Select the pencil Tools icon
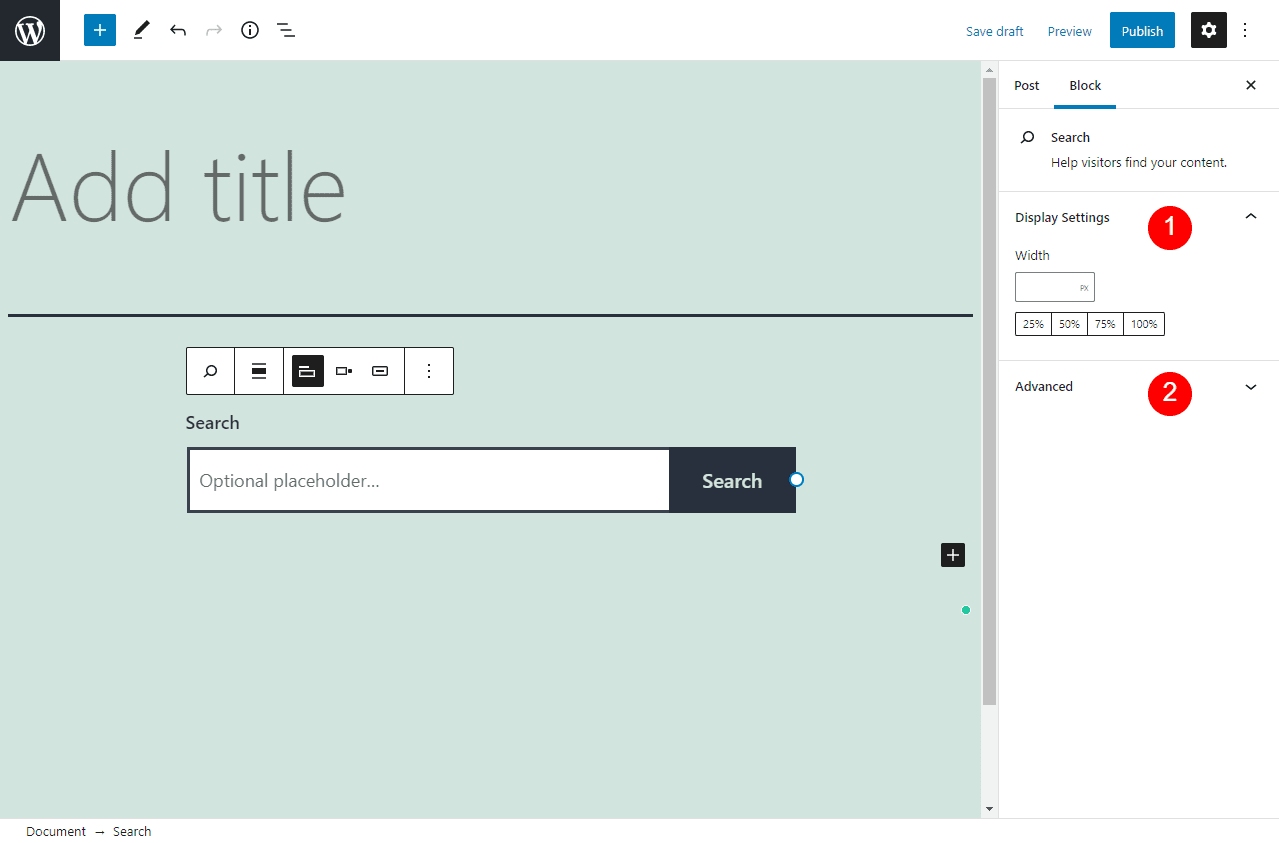 (141, 30)
